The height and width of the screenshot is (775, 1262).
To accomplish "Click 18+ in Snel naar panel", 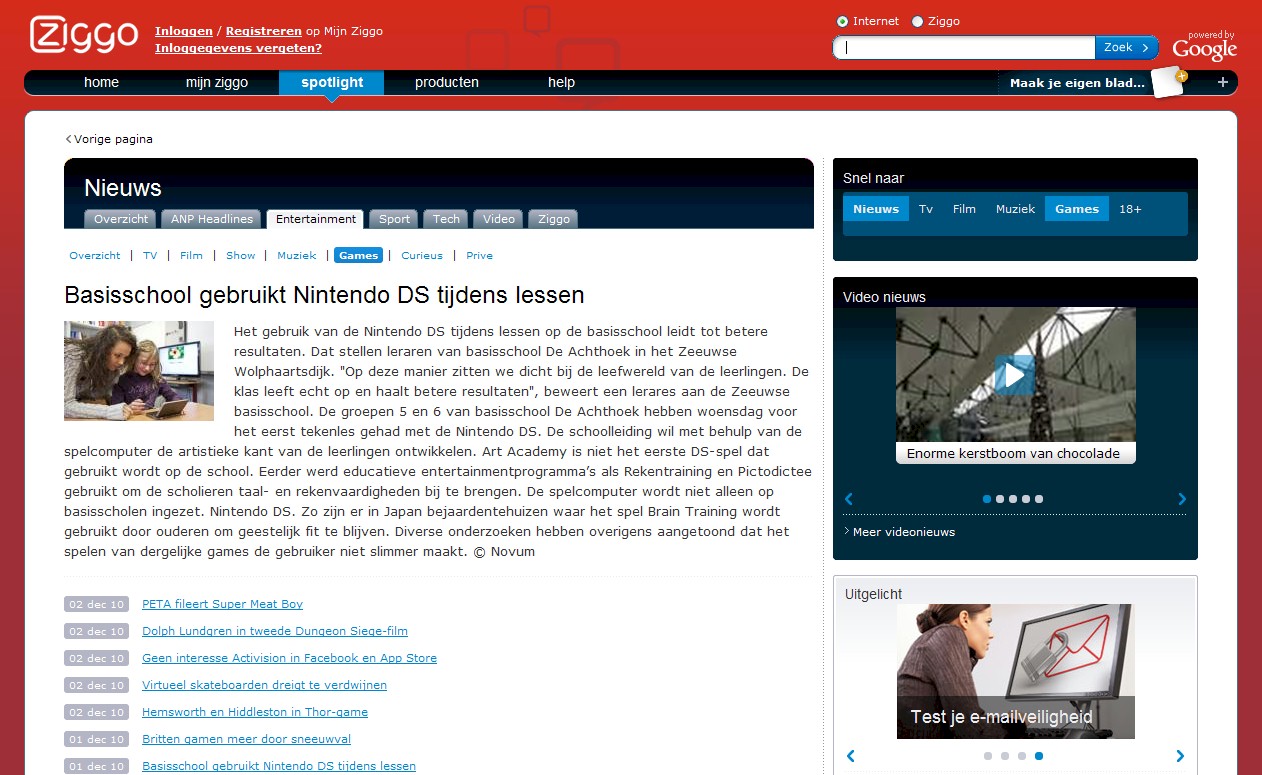I will tap(1130, 209).
